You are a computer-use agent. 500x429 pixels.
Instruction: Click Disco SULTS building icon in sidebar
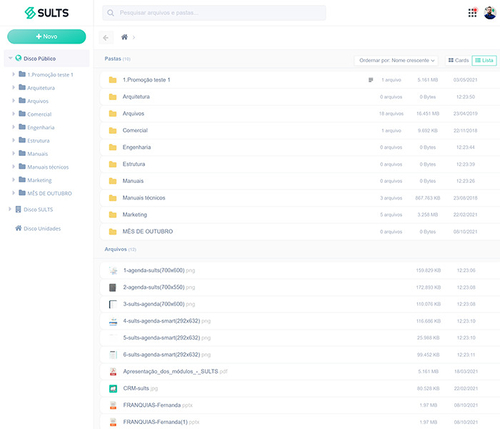18,209
